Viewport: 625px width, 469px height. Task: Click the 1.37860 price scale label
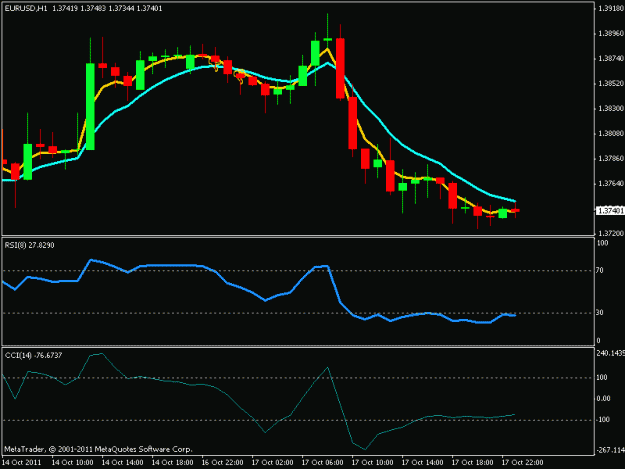[x=611, y=159]
